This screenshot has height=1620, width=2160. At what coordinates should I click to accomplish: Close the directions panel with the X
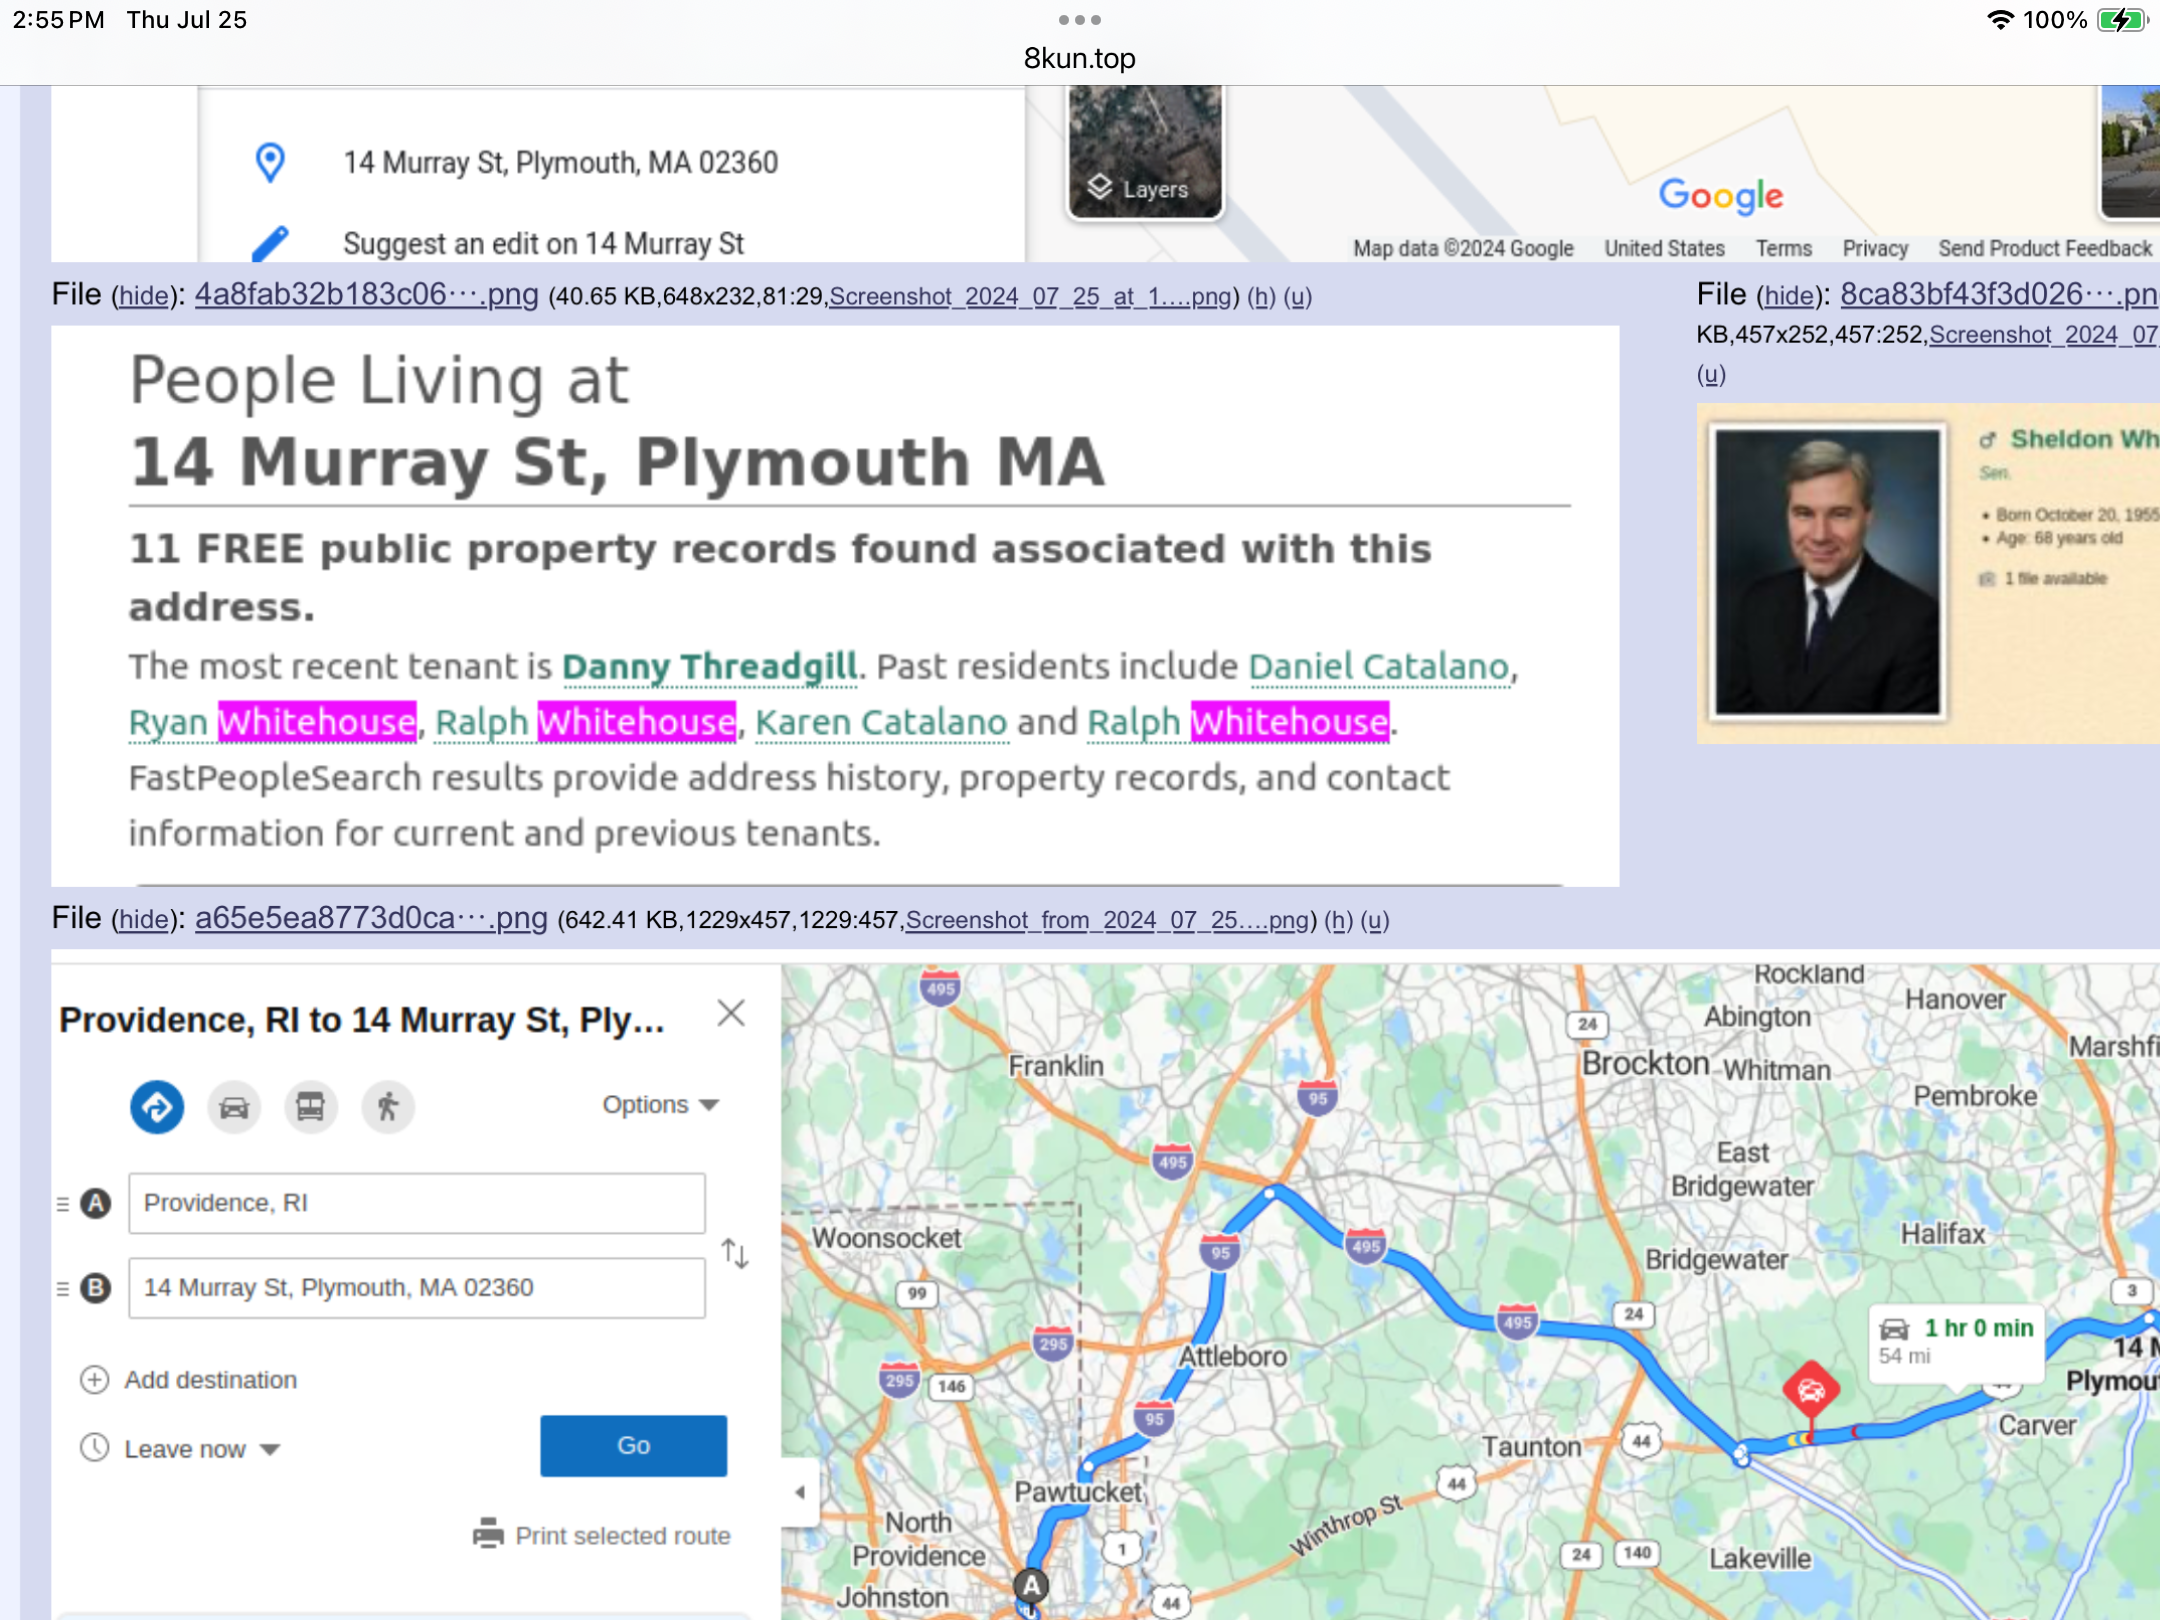point(731,1013)
